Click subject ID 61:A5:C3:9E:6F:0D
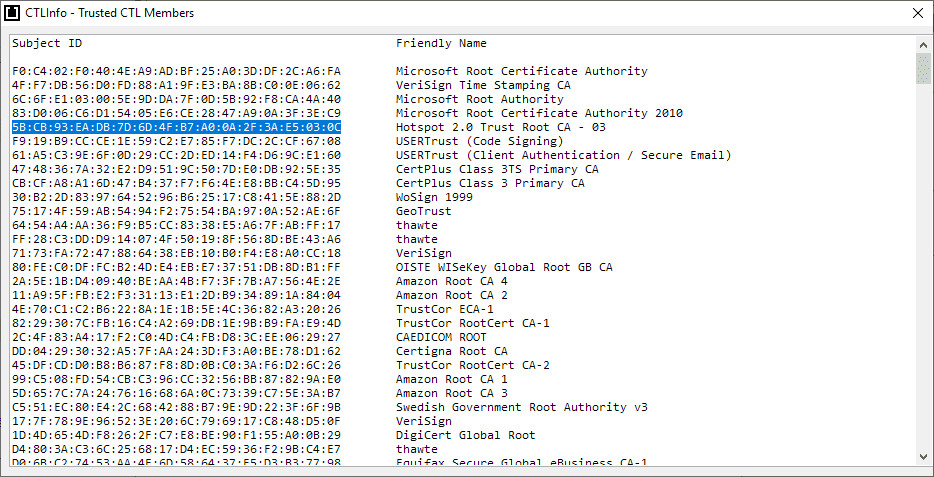 click(x=176, y=155)
